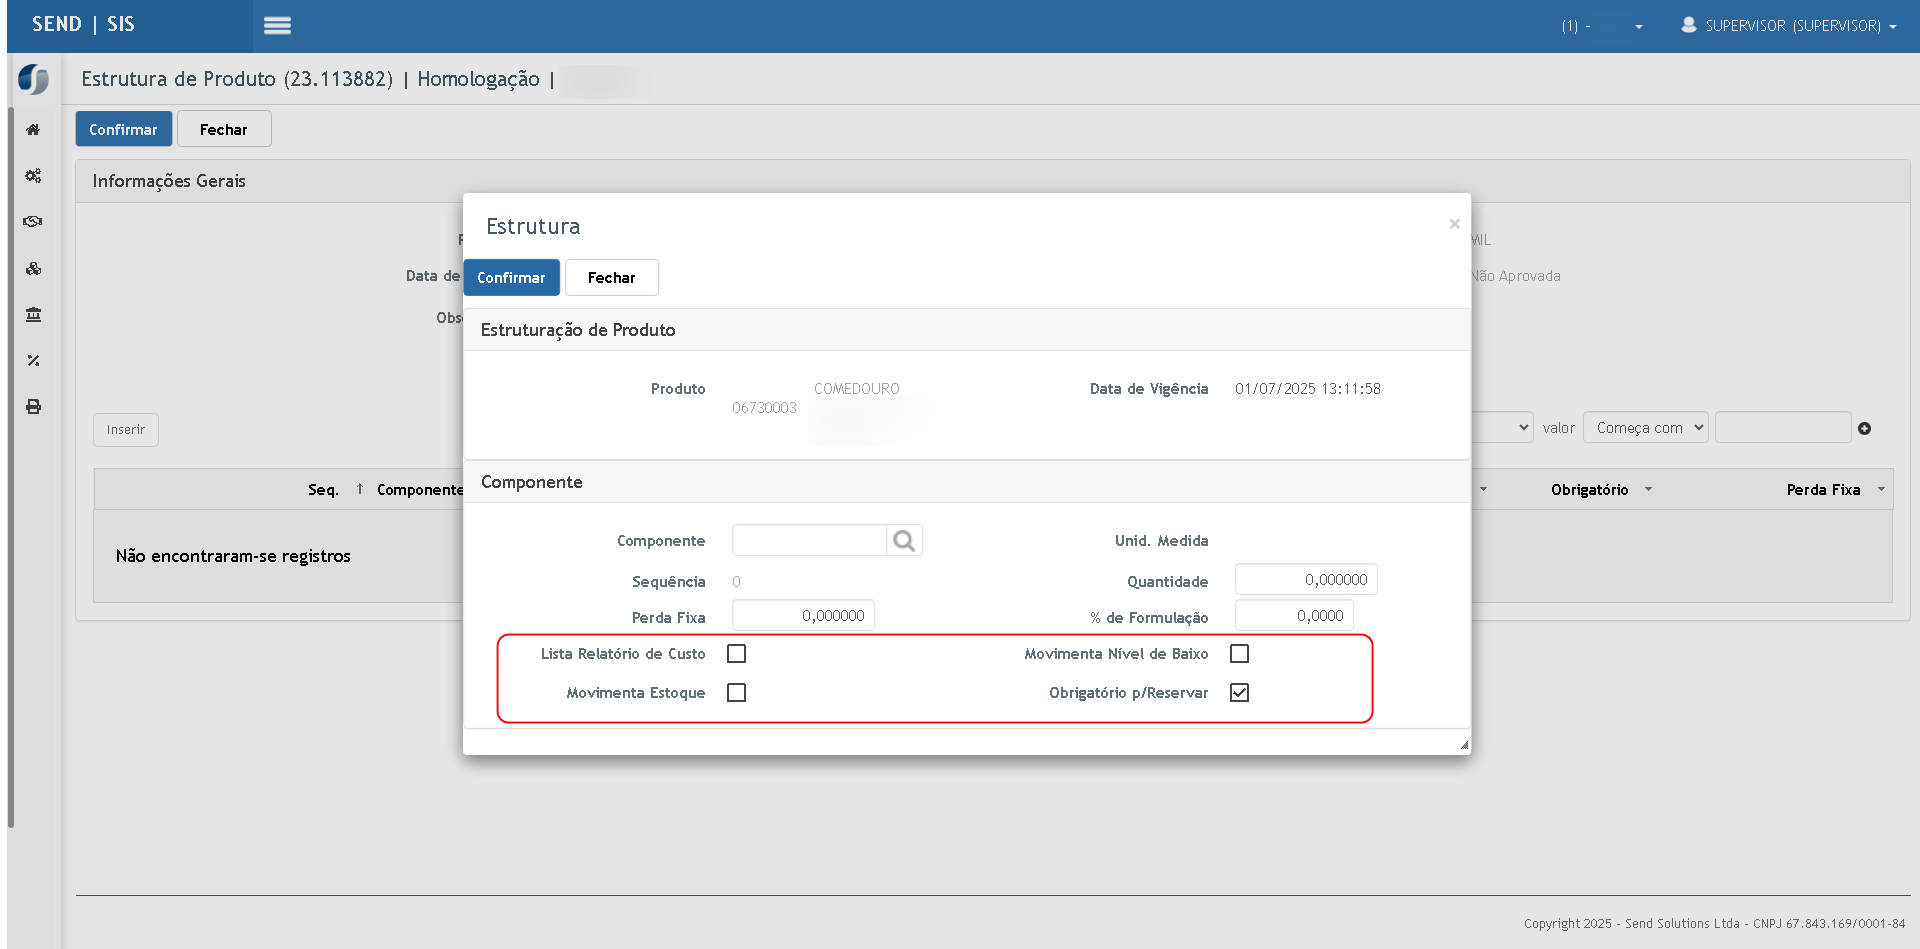Viewport: 1920px width, 949px height.
Task: Open the Começa com filter dropdown
Action: [1646, 428]
